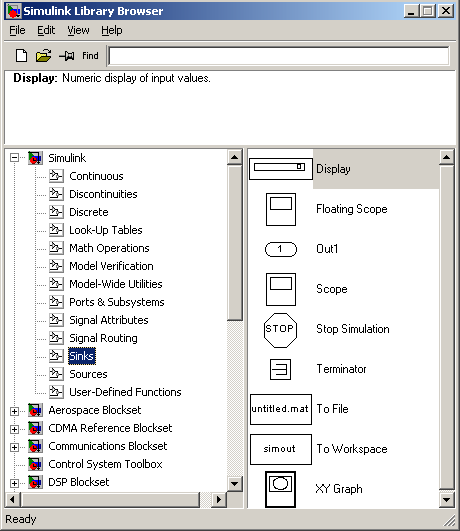Click the Sources library icon

(x=56, y=374)
